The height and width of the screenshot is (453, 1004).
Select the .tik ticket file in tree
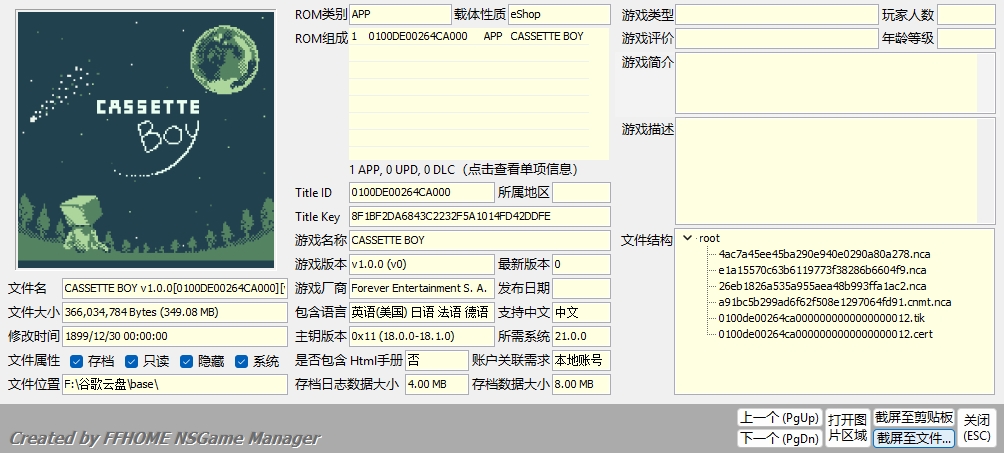pyautogui.click(x=808, y=318)
